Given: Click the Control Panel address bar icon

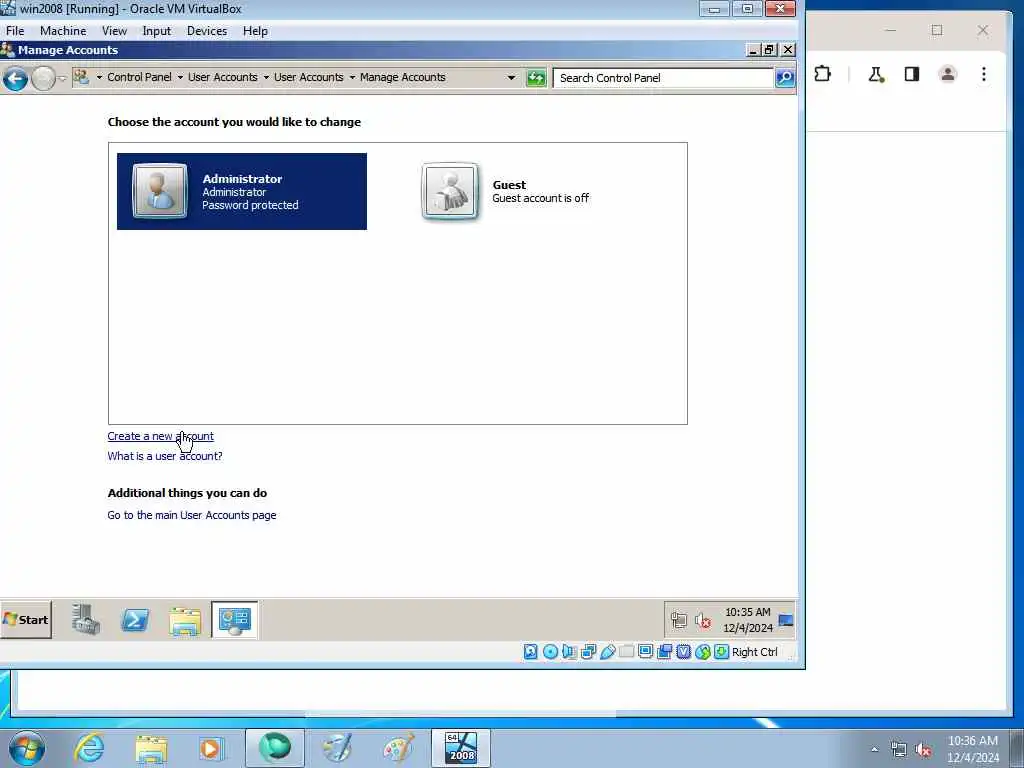Looking at the screenshot, I should [81, 77].
